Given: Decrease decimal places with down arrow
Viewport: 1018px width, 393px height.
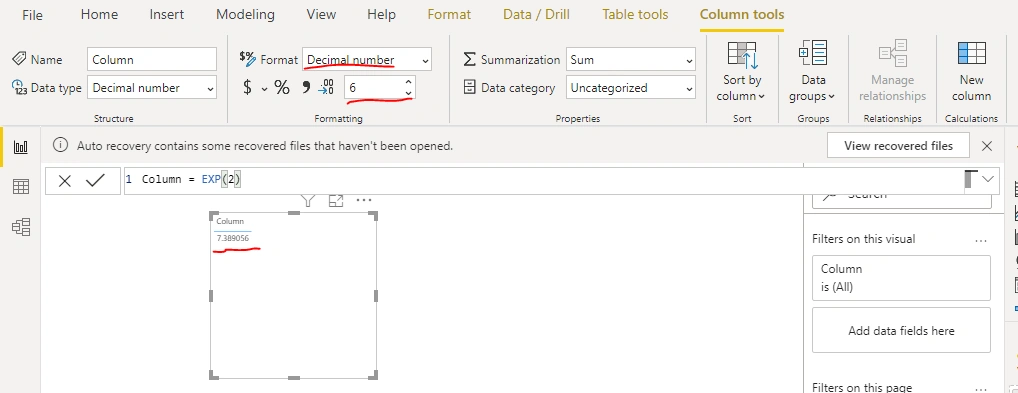Looking at the screenshot, I should (x=408, y=94).
